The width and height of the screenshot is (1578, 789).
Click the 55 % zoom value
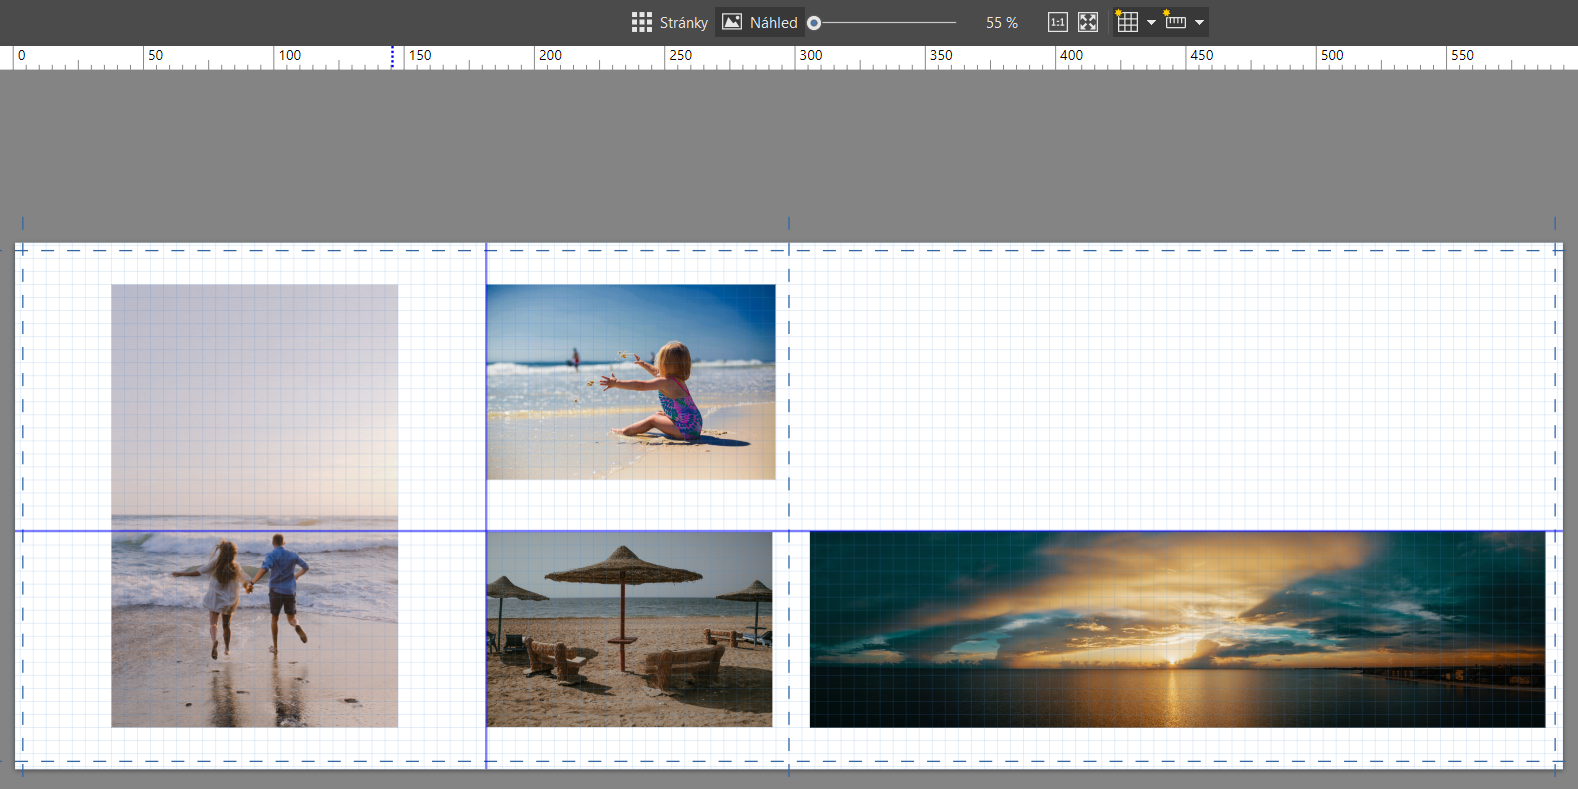[1001, 22]
